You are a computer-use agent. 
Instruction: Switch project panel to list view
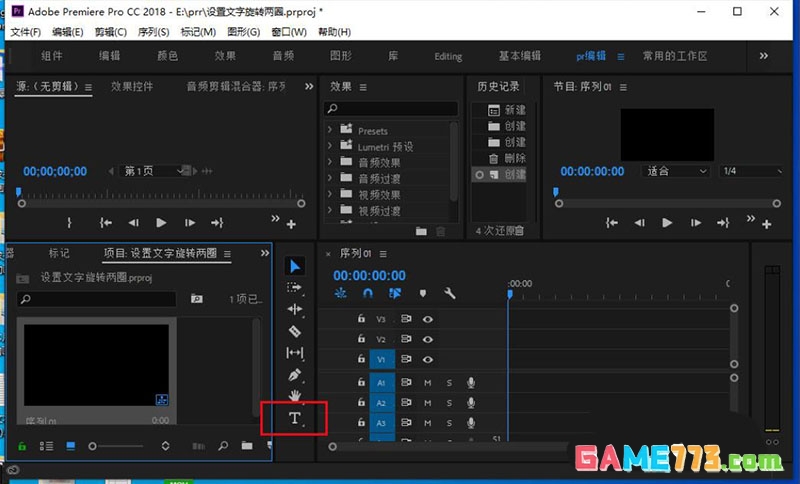click(46, 446)
